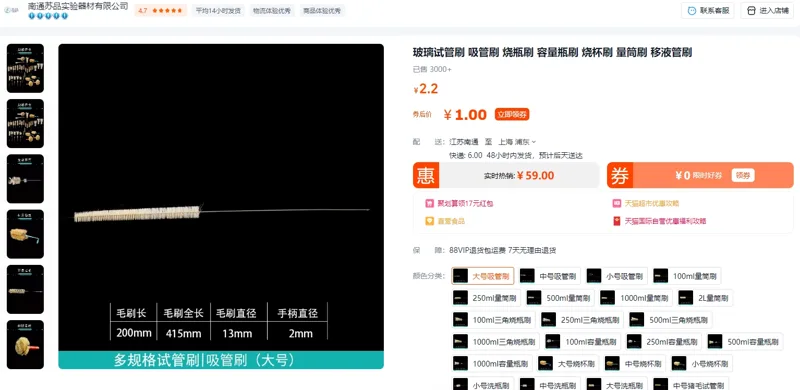The height and width of the screenshot is (390, 800).
Task: Select the 小号吸管刷 variant
Action: click(617, 276)
